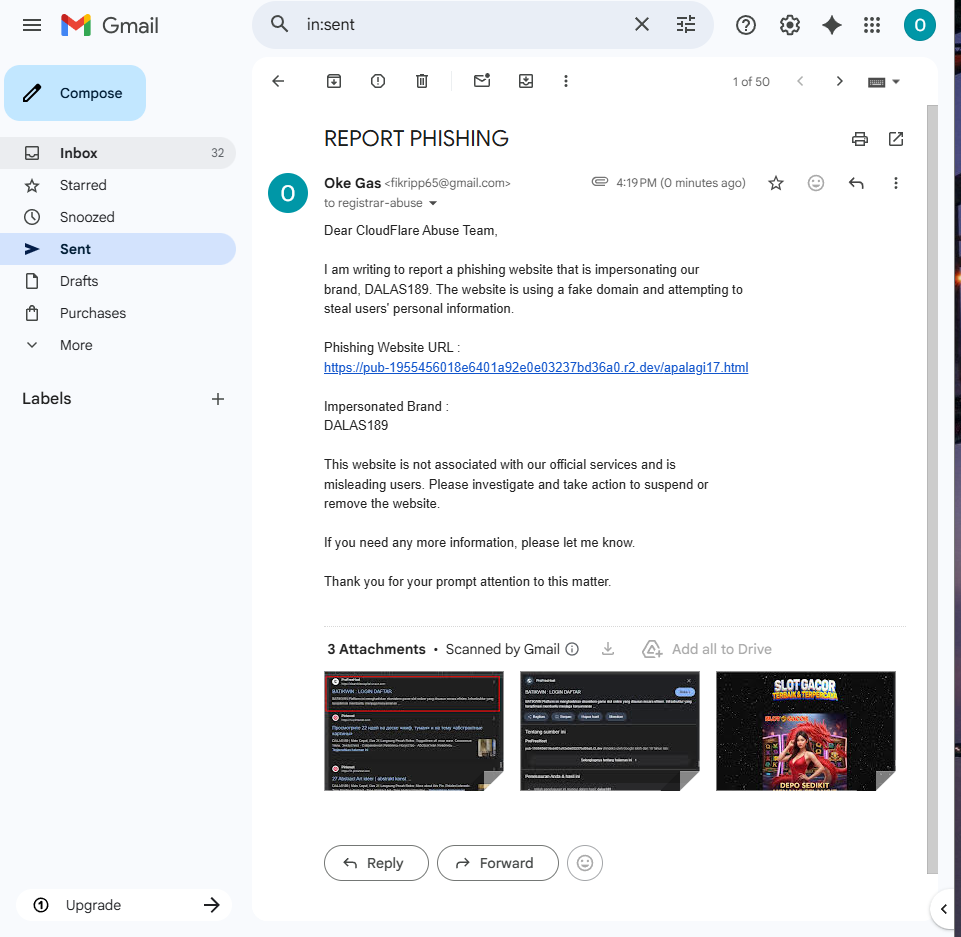The image size is (961, 937).
Task: Open the Inbox folder
Action: click(x=118, y=153)
